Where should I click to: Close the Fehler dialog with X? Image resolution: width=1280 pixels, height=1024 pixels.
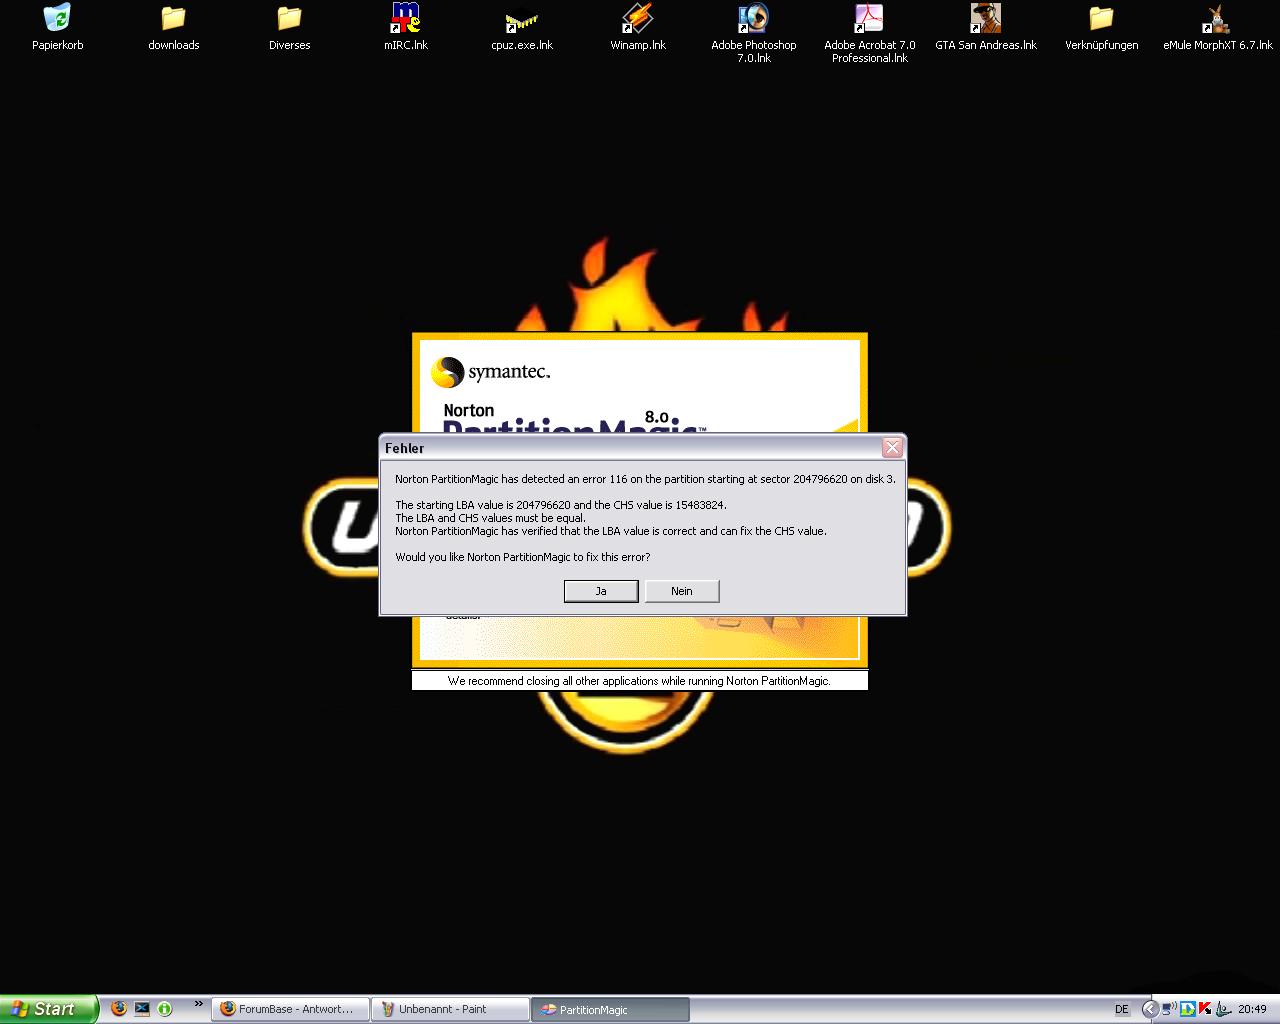click(x=892, y=447)
